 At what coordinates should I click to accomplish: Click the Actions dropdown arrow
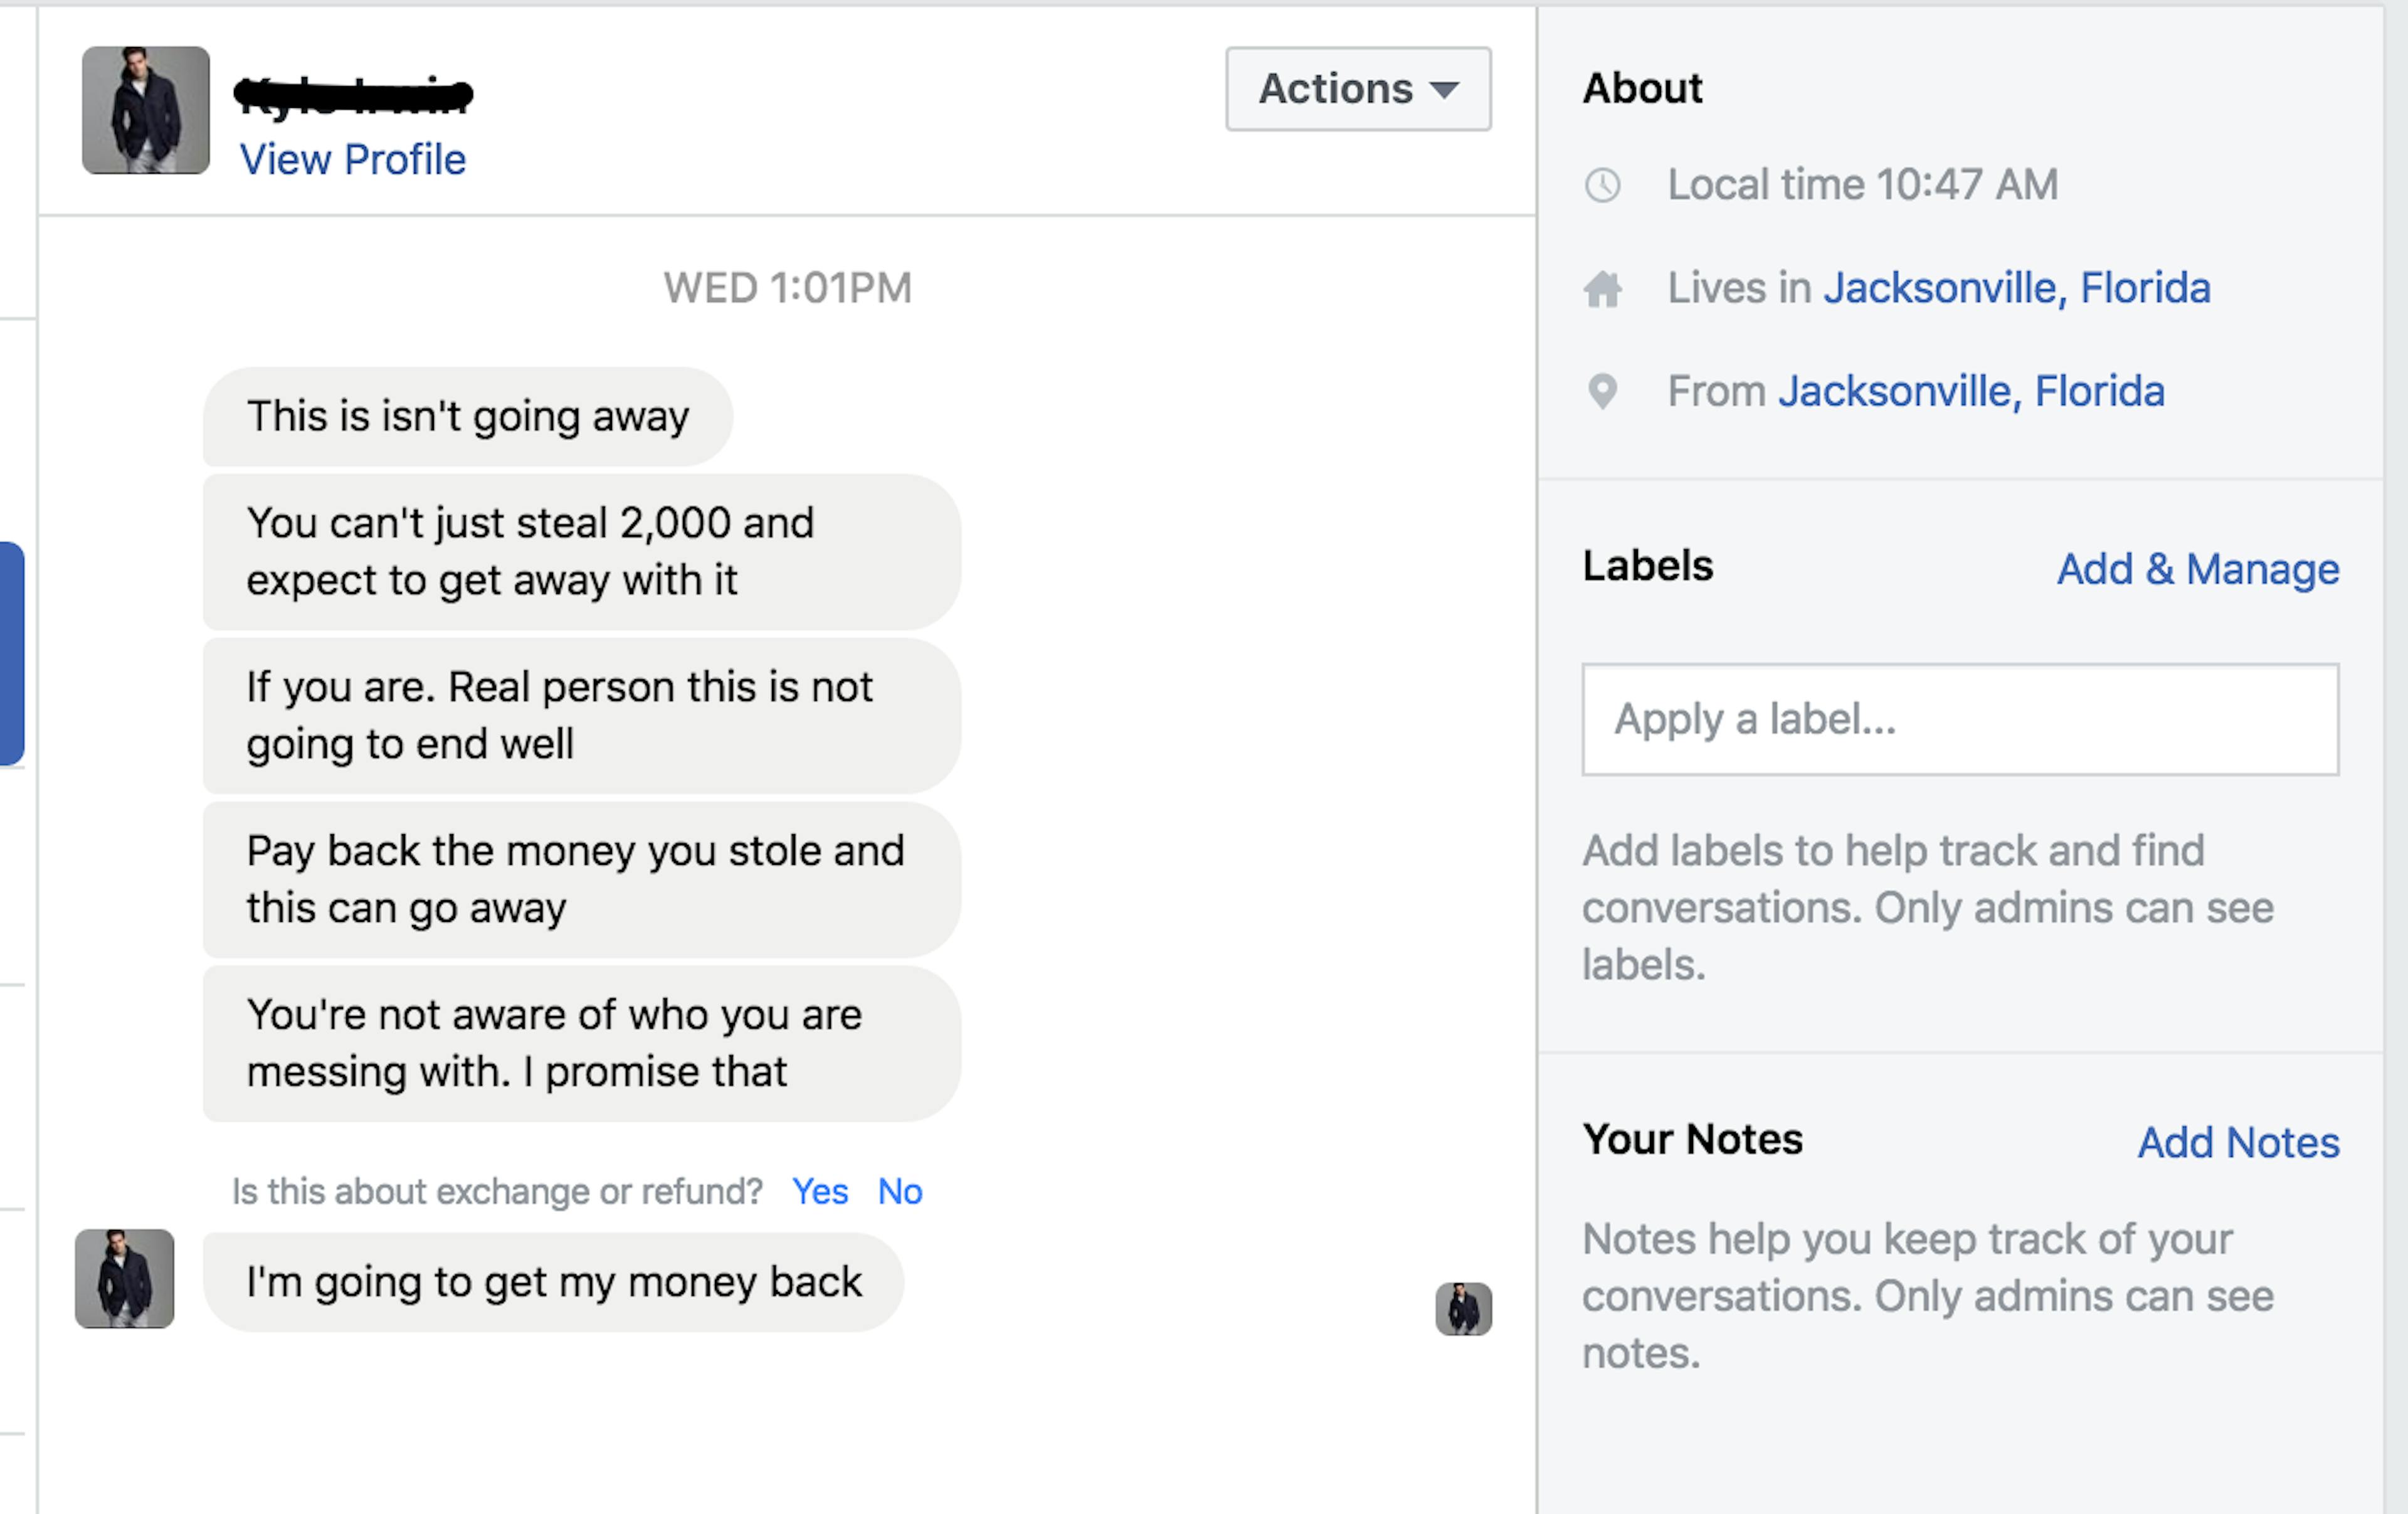point(1444,90)
